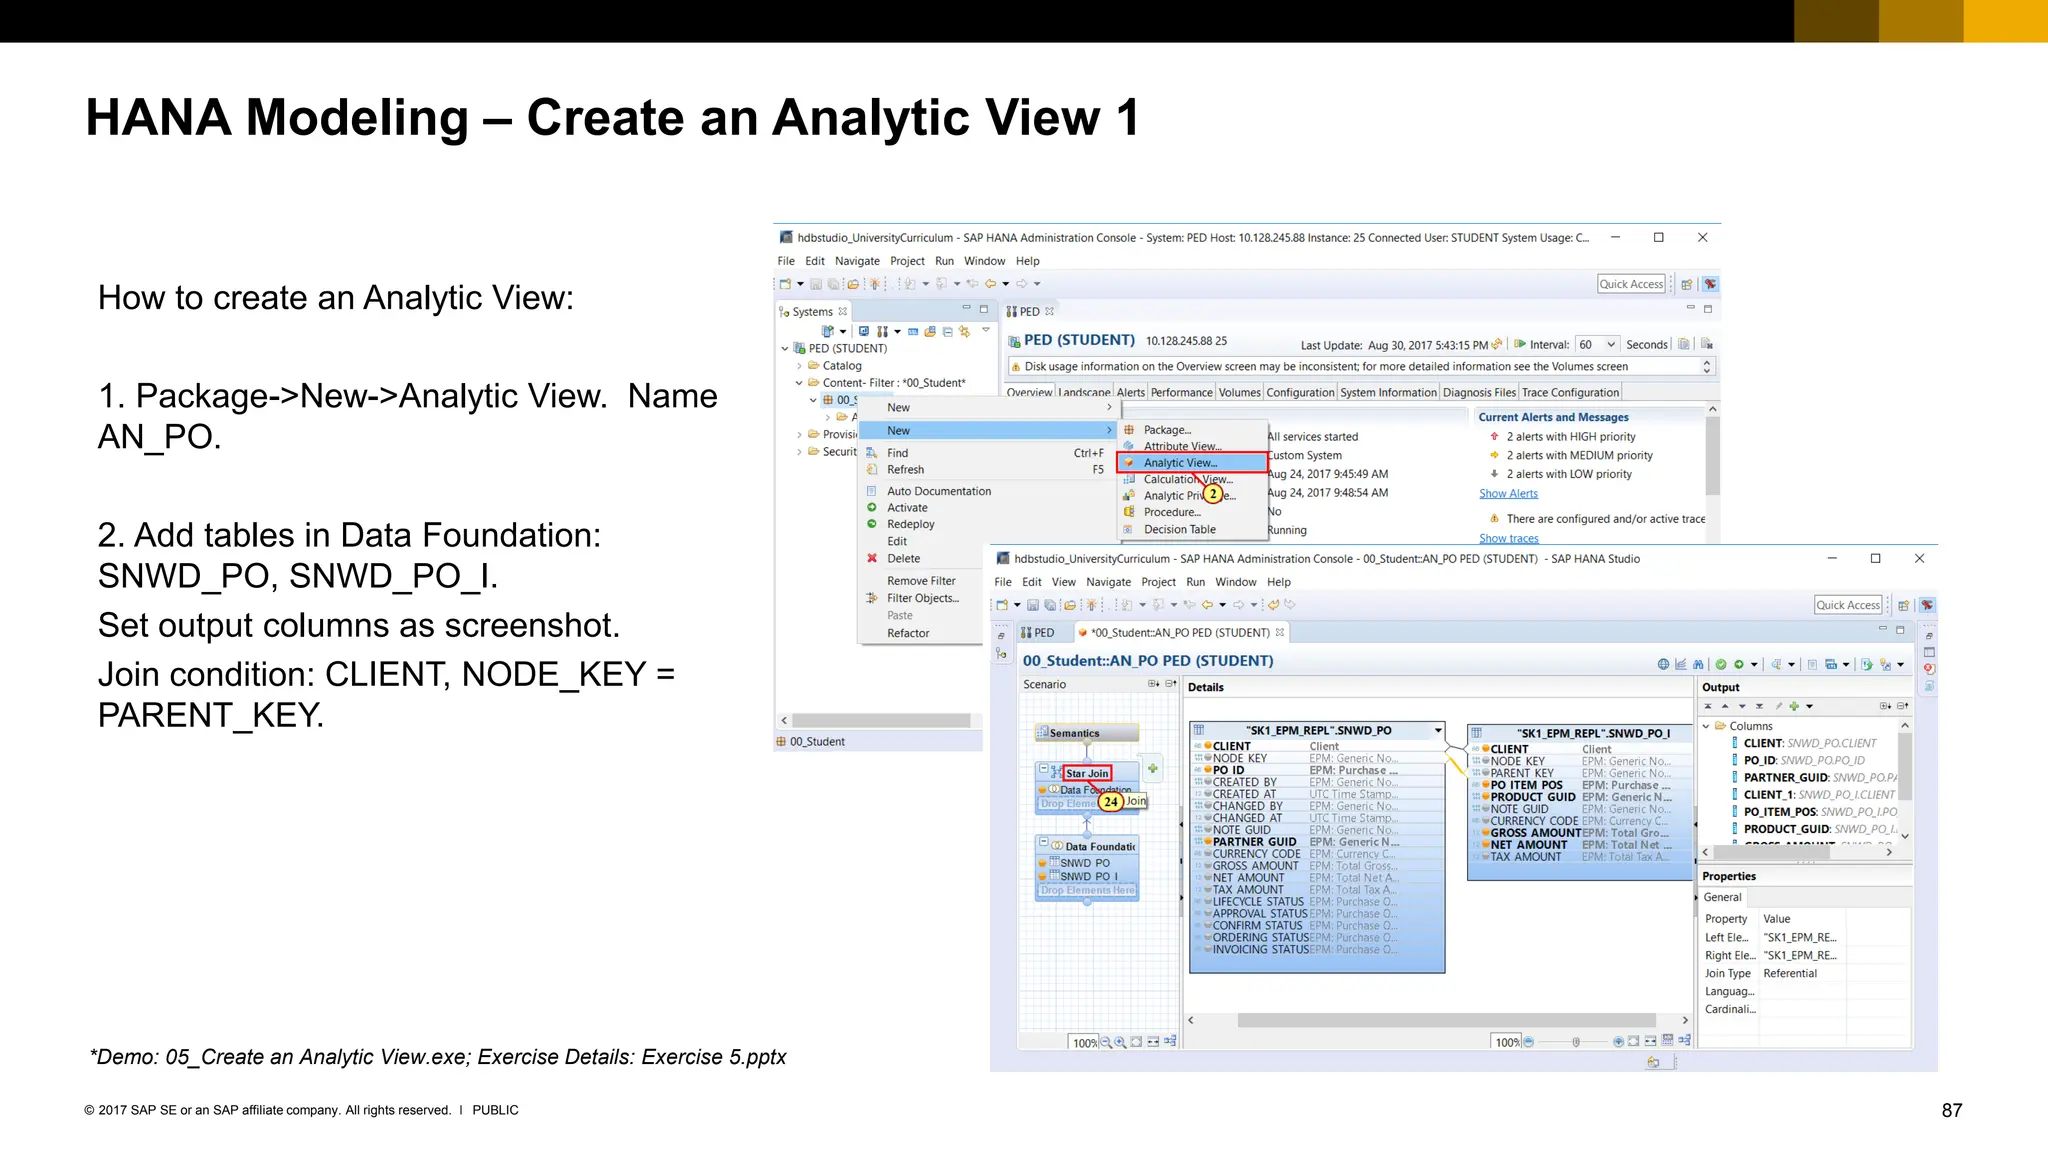Toggle the PRODUCT GUID output dot in SNWD_PO_I
The height and width of the screenshot is (1152, 2048).
(x=1486, y=797)
